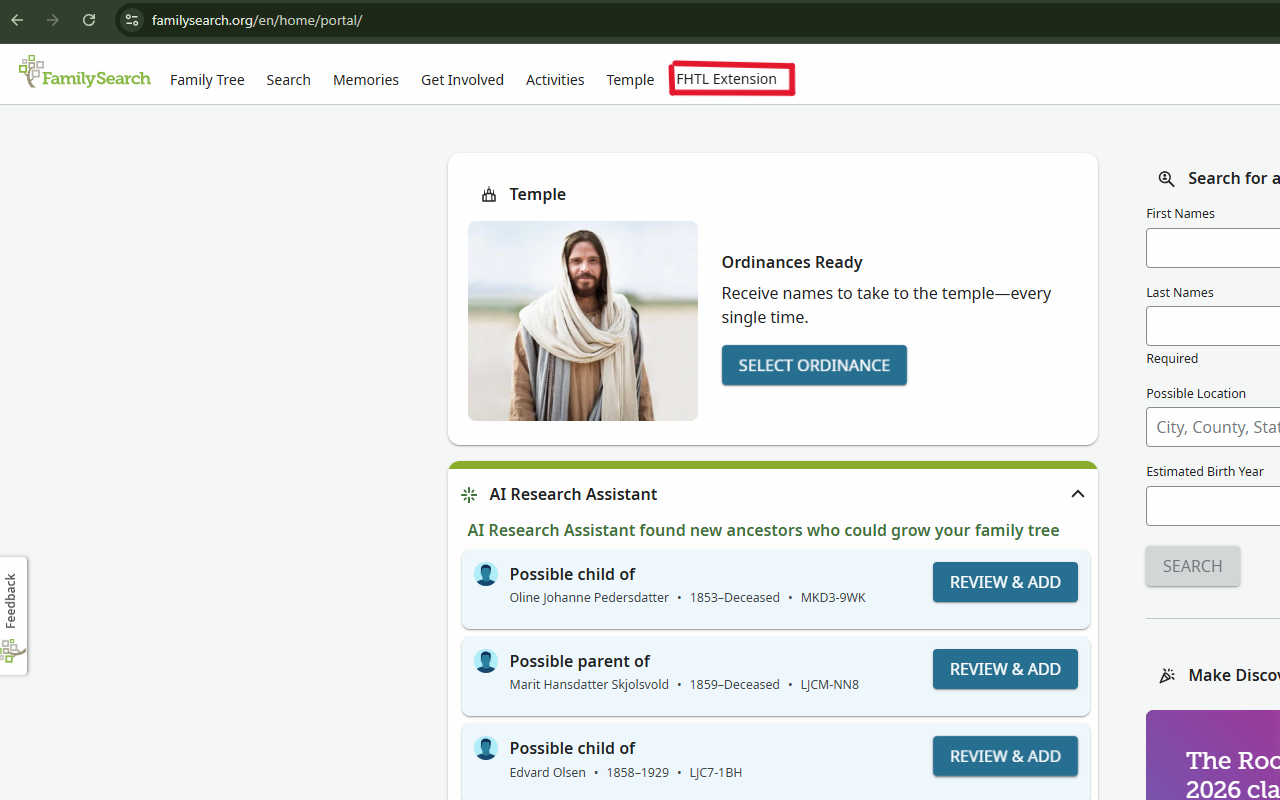Click the browser address bar URL
Viewport: 1280px width, 800px height.
pyautogui.click(x=257, y=20)
